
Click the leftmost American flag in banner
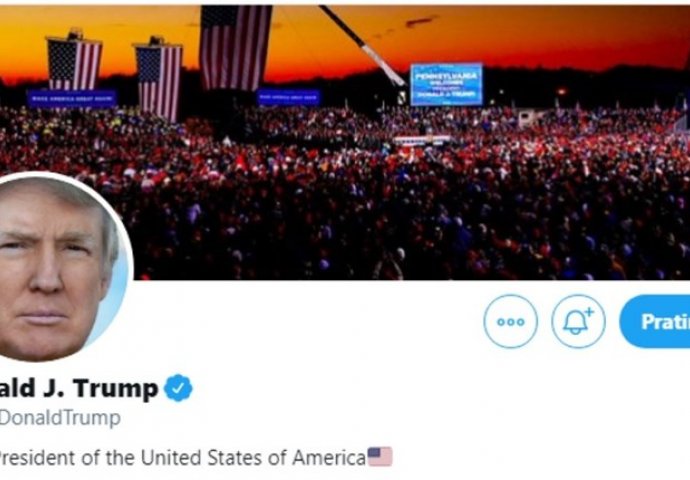[x=74, y=63]
